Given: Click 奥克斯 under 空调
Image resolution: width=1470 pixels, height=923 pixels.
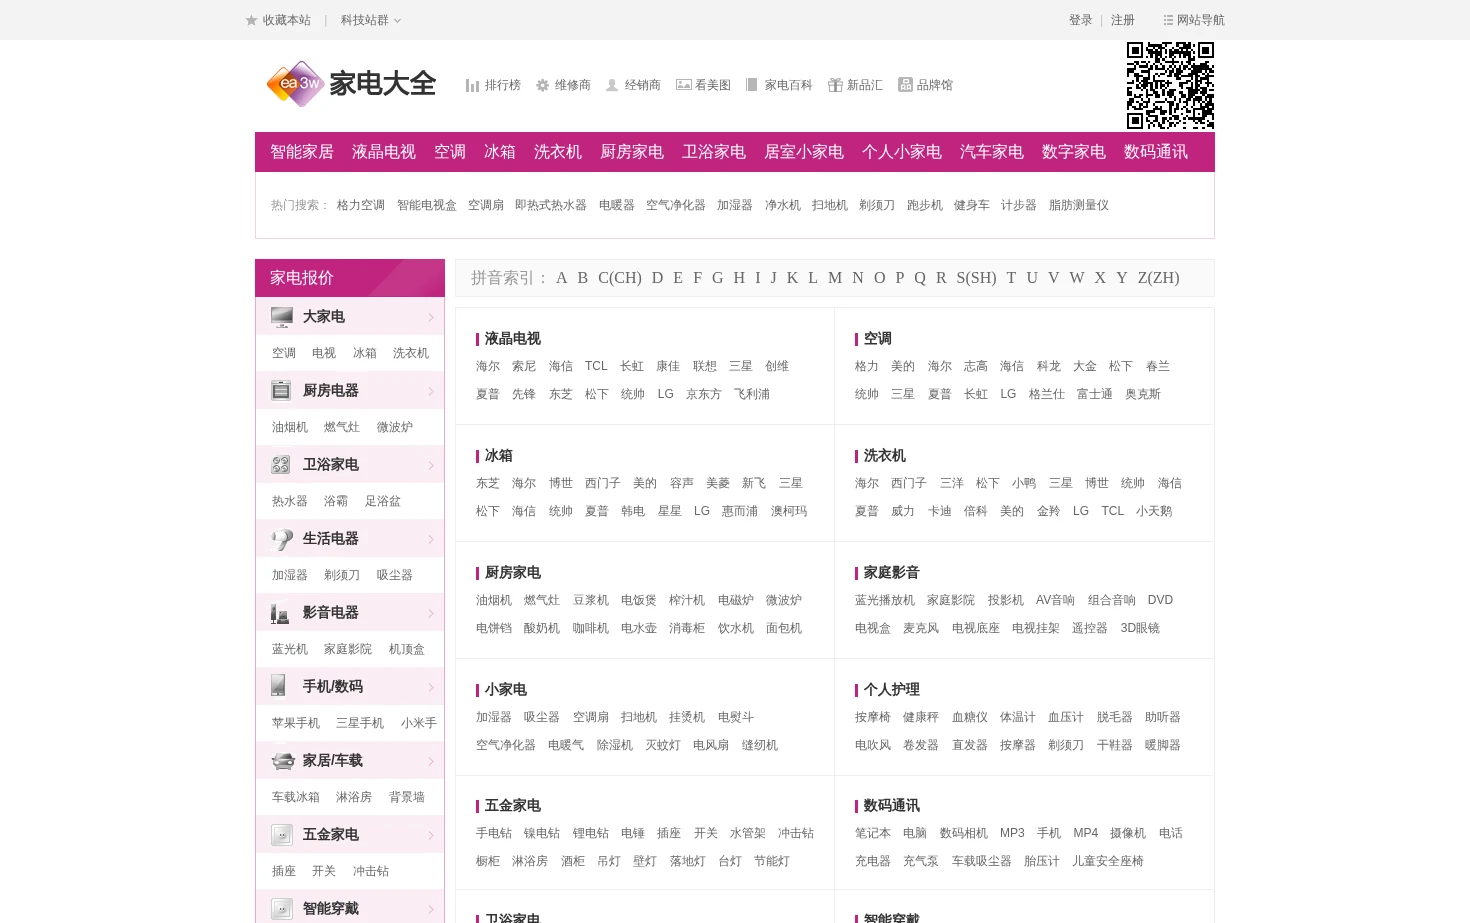Looking at the screenshot, I should tap(1143, 394).
